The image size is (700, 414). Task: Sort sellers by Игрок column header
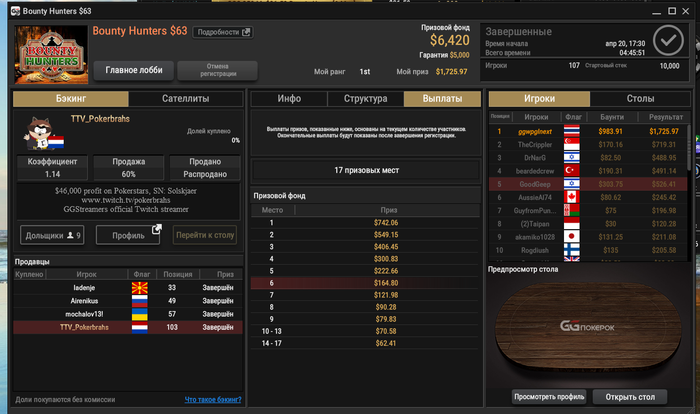click(87, 274)
